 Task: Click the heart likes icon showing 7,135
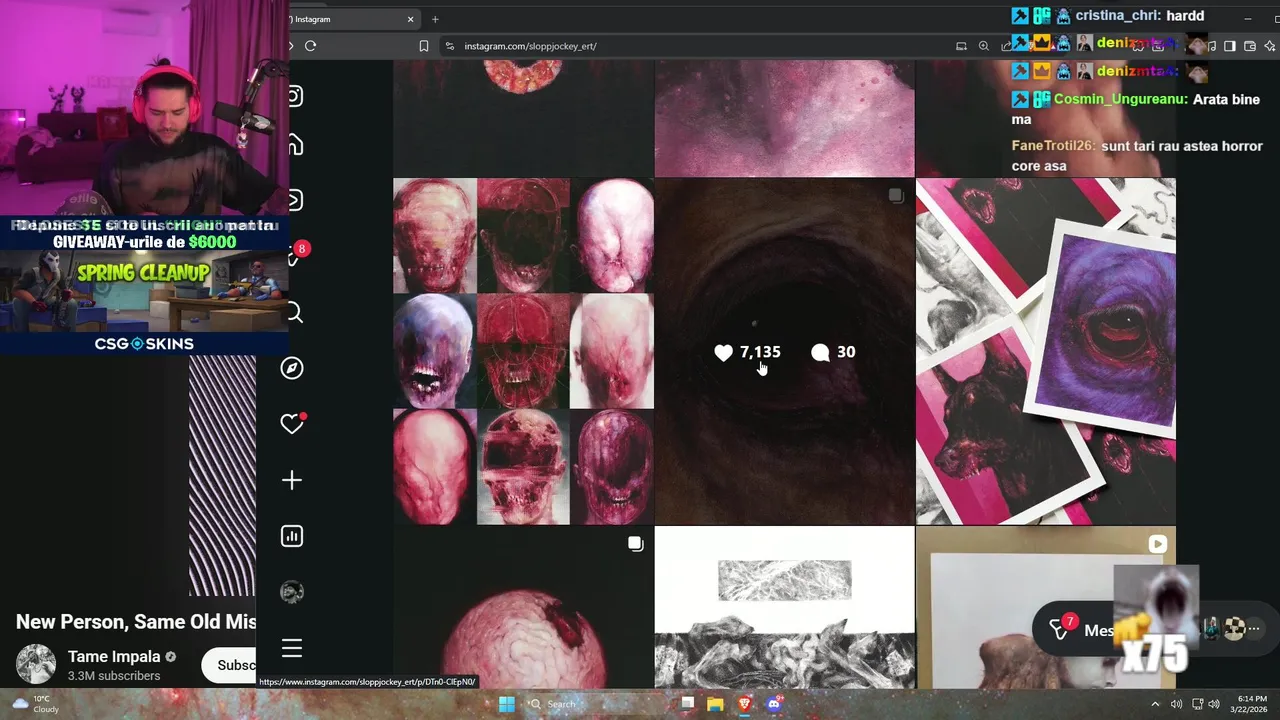click(x=723, y=352)
